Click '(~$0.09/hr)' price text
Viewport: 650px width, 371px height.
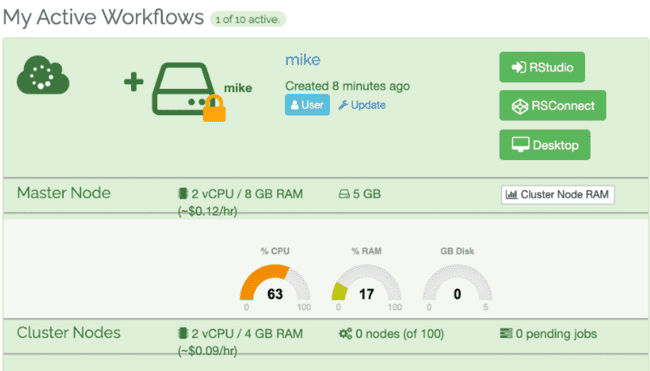(x=208, y=351)
